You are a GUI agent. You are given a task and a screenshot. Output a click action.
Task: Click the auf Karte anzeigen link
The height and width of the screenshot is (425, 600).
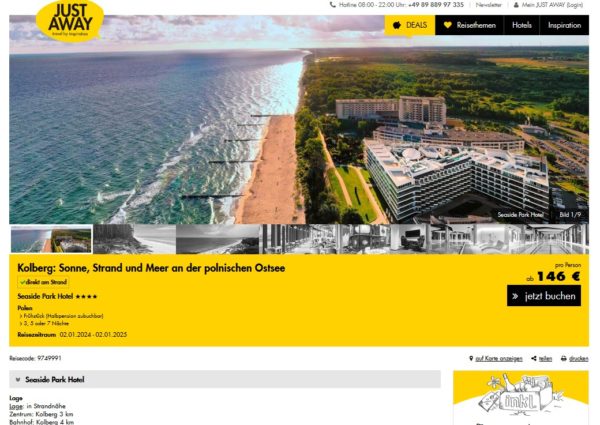(x=499, y=359)
